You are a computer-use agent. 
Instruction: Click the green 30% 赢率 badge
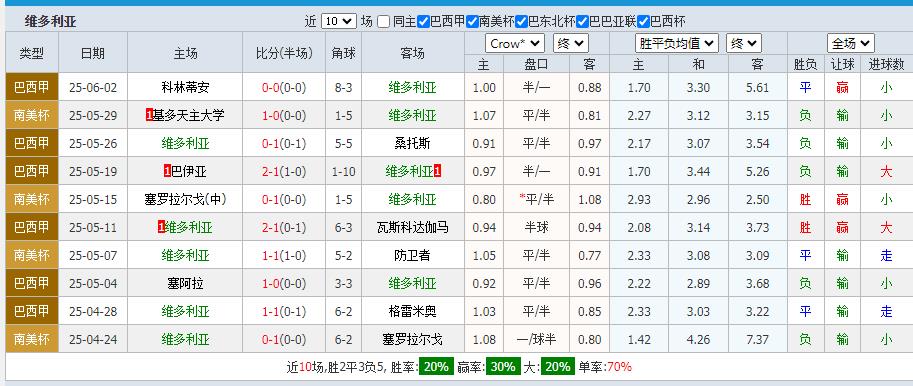(502, 367)
